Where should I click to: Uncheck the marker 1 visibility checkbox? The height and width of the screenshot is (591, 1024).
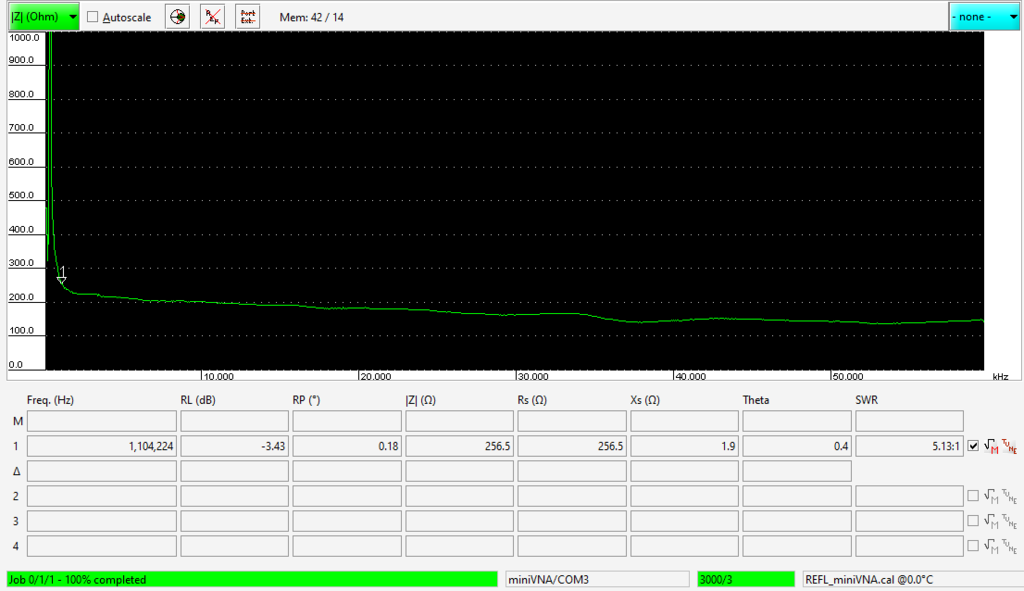[x=973, y=446]
